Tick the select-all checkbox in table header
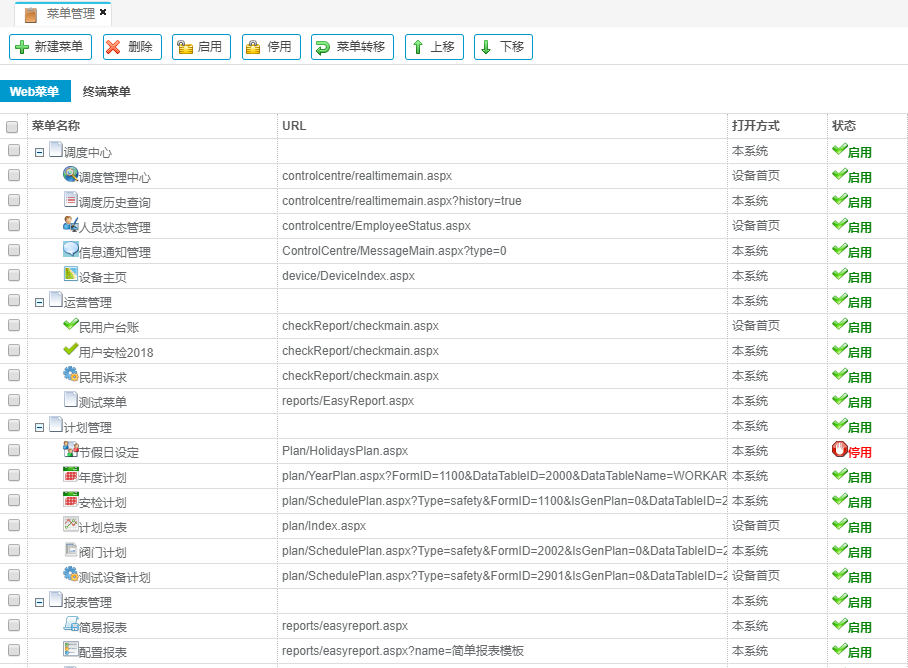The height and width of the screenshot is (668, 908). click(x=13, y=127)
